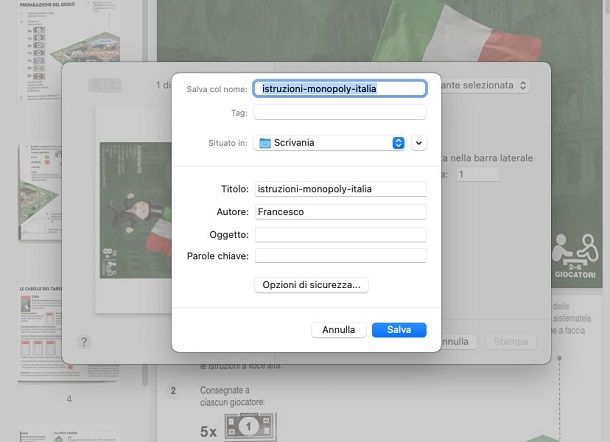Click the print preview page image
The width and height of the screenshot is (610, 442).
135,210
